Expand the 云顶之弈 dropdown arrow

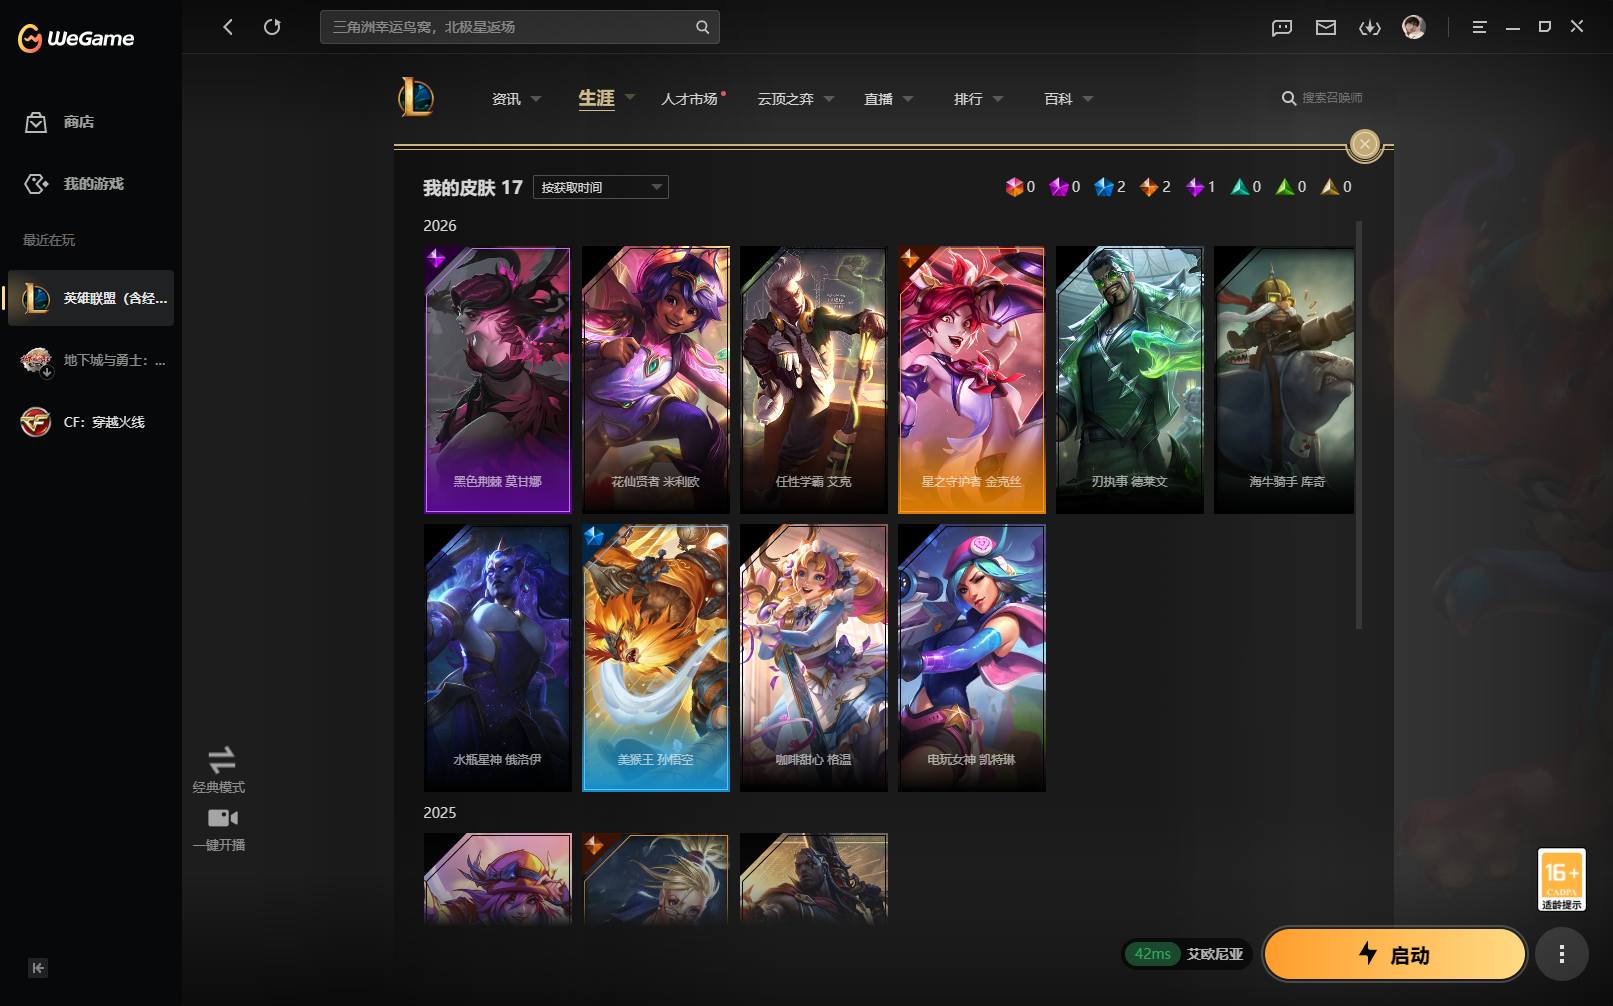829,99
